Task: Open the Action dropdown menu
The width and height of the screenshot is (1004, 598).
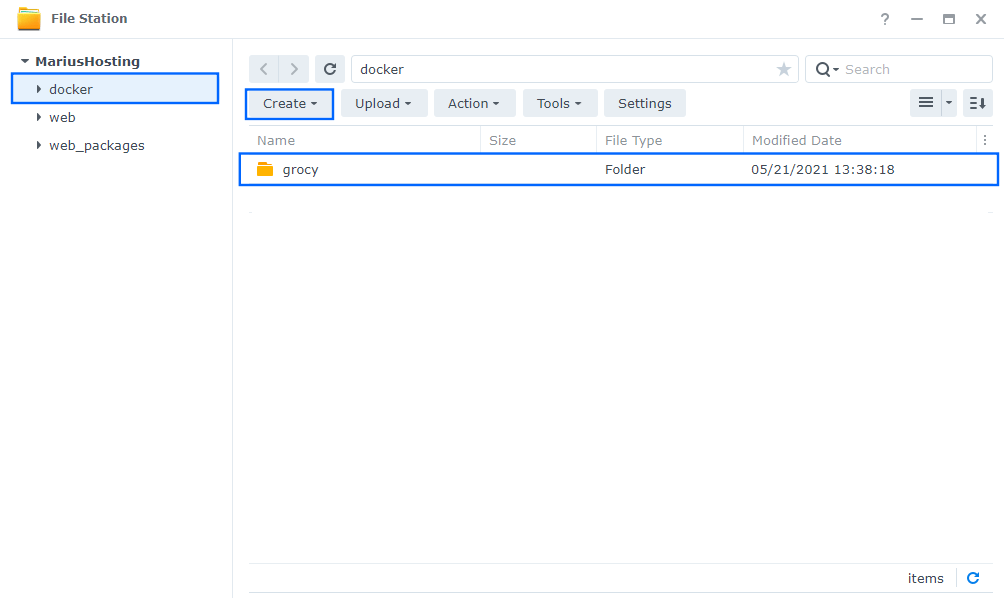Action: tap(474, 104)
